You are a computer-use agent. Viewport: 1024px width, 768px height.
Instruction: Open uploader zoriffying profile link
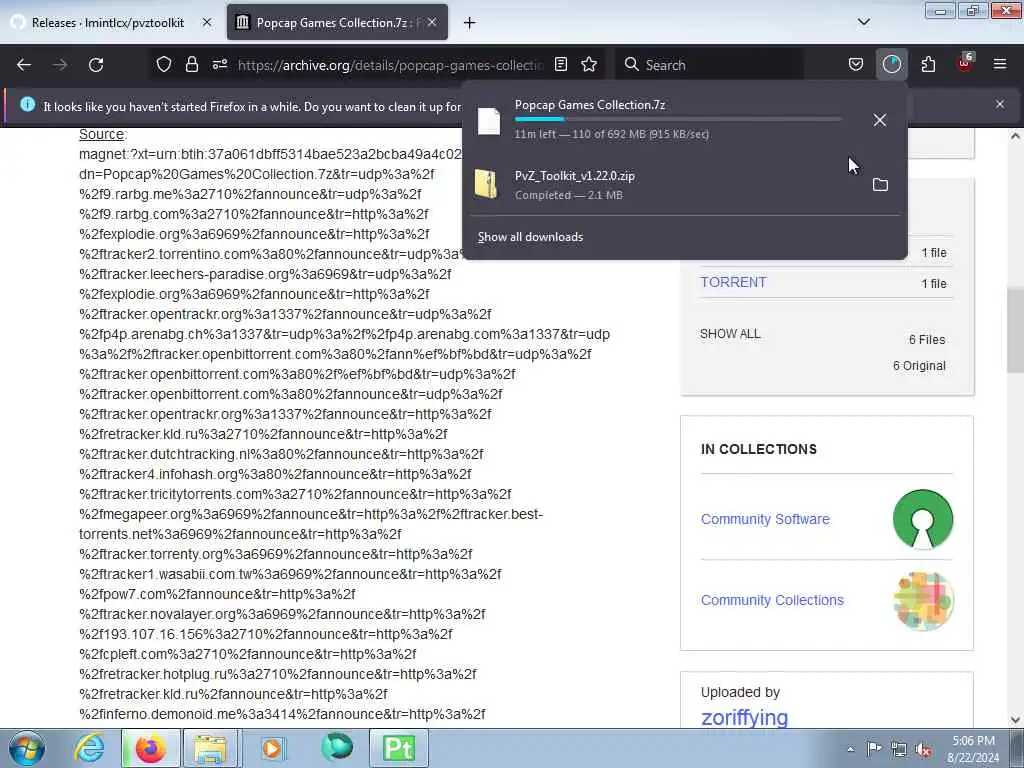coord(744,718)
